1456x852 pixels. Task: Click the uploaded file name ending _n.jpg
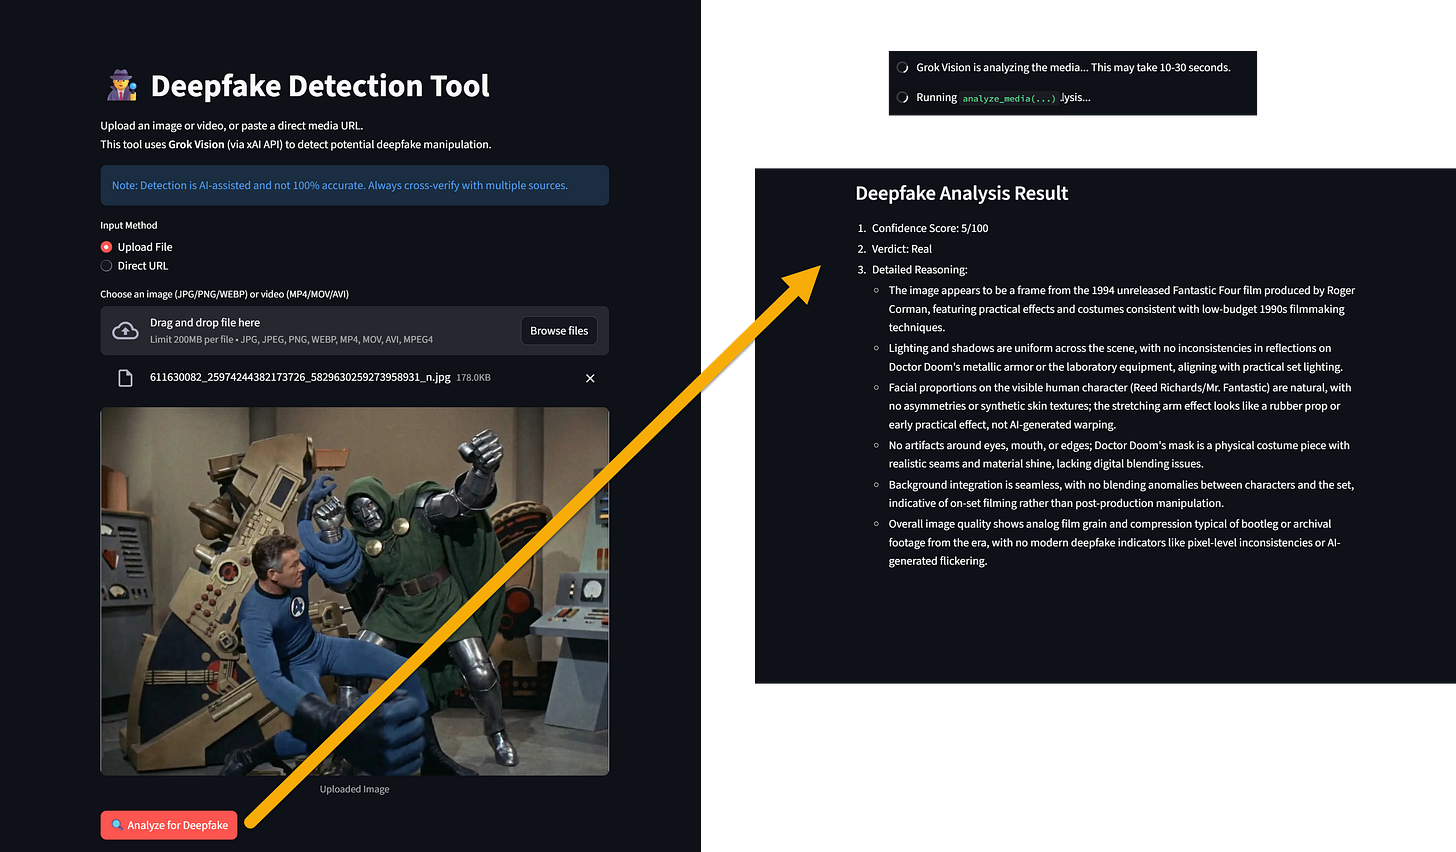pos(300,378)
